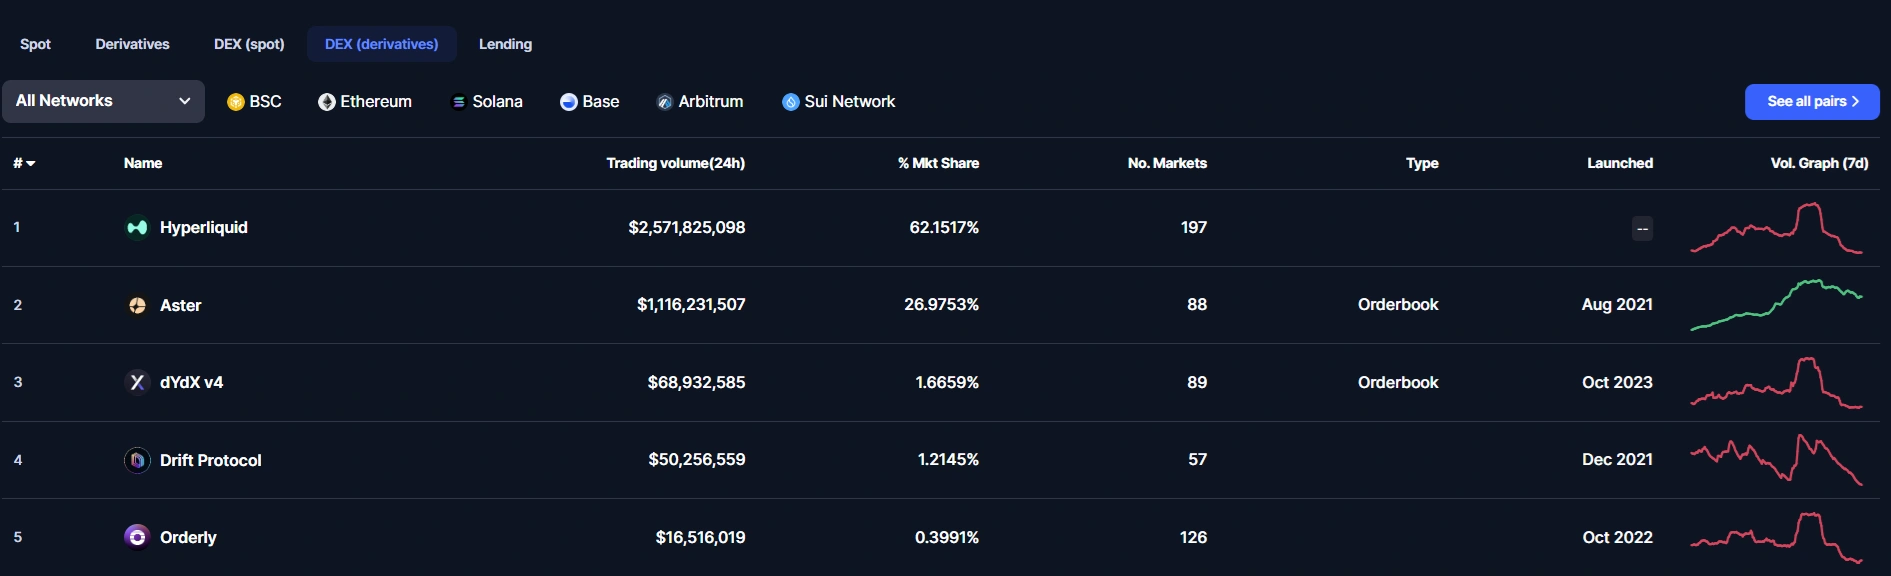Click the Hyperliquid logo icon
Image resolution: width=1891 pixels, height=576 pixels.
point(137,228)
